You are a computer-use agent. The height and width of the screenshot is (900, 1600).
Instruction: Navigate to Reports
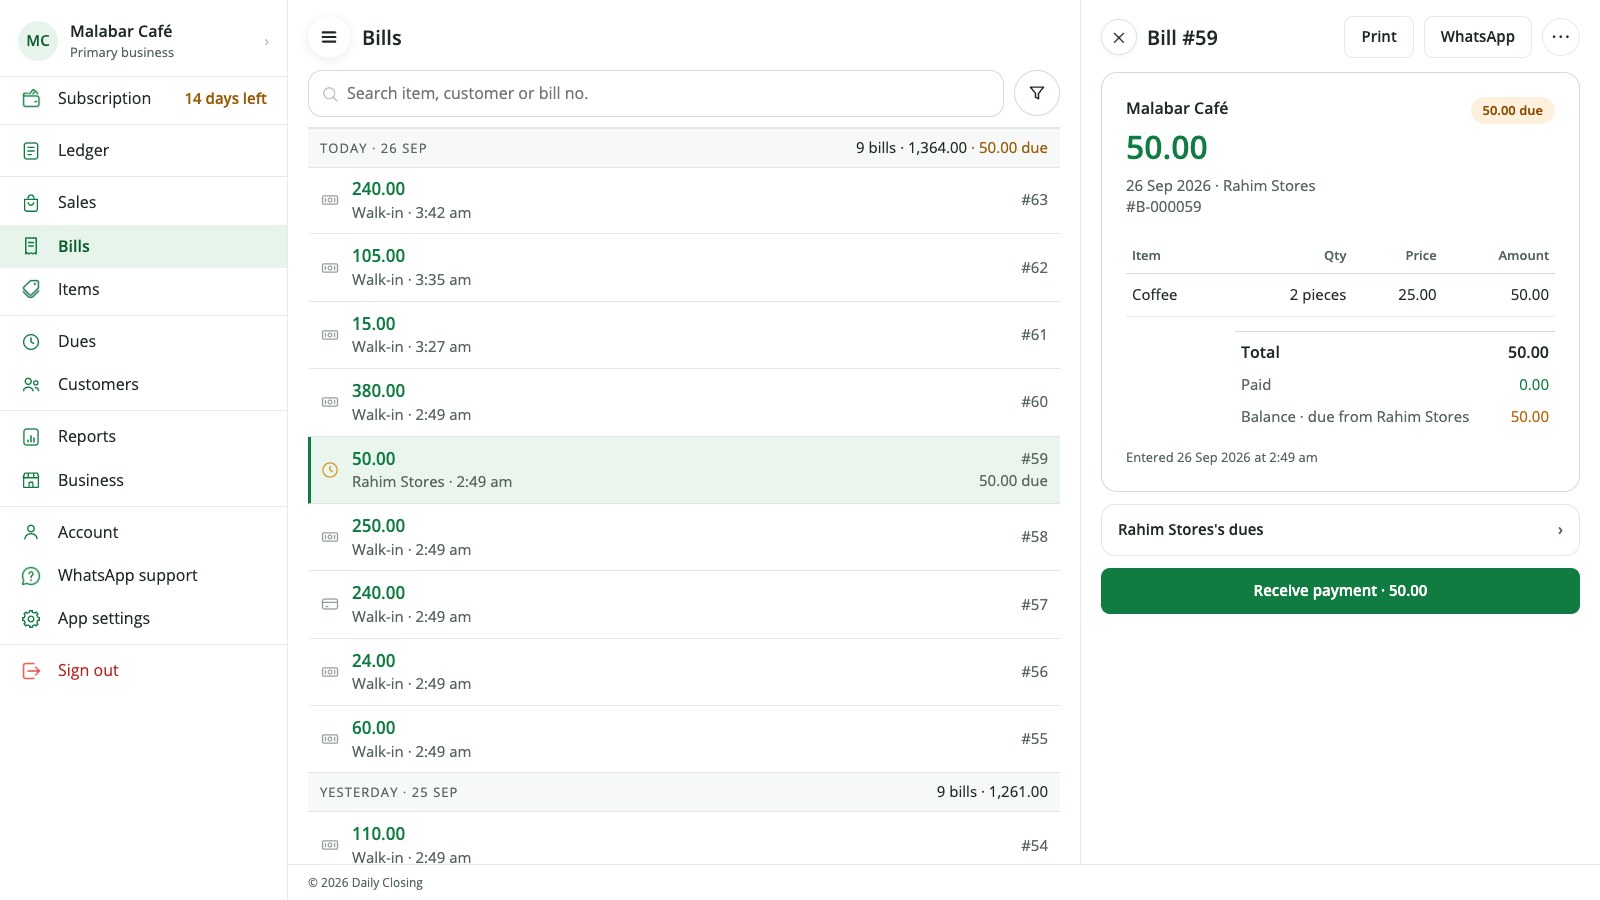(144, 437)
